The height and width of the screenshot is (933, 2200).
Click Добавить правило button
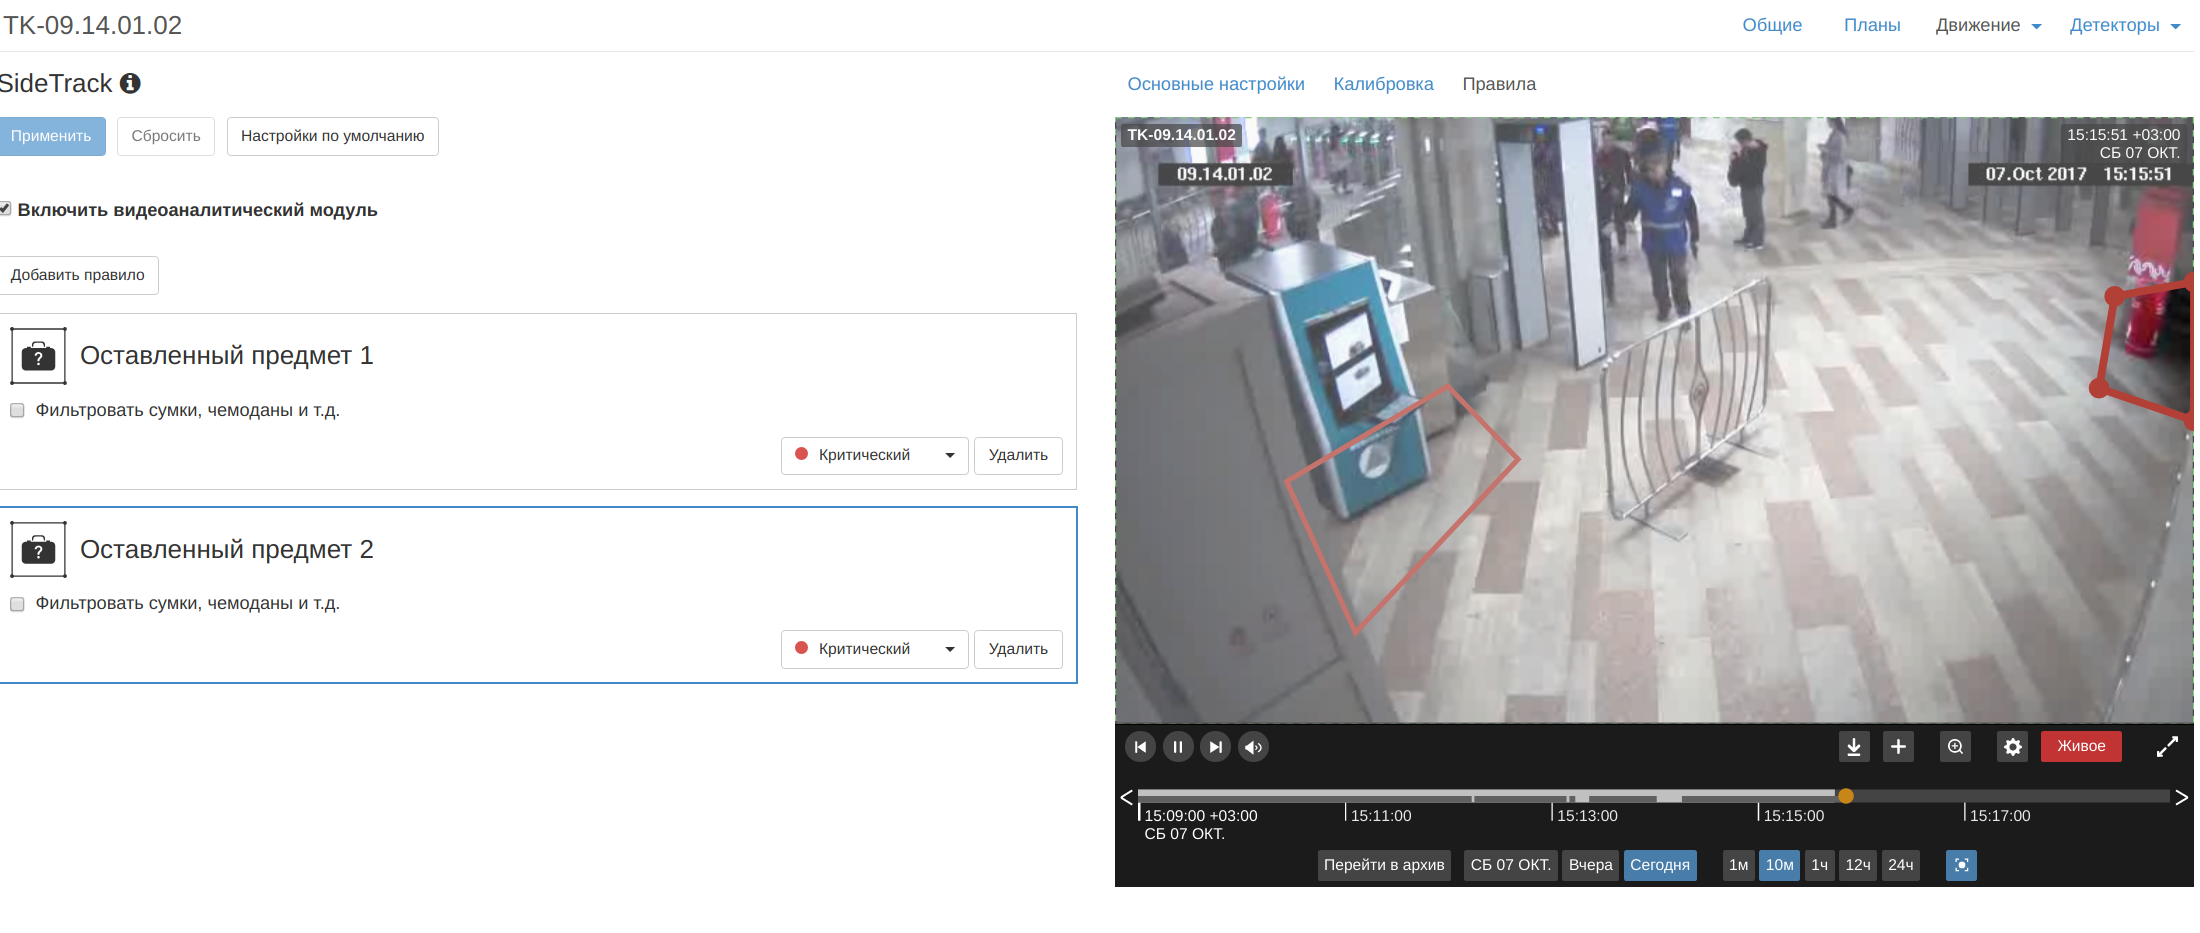click(x=78, y=275)
